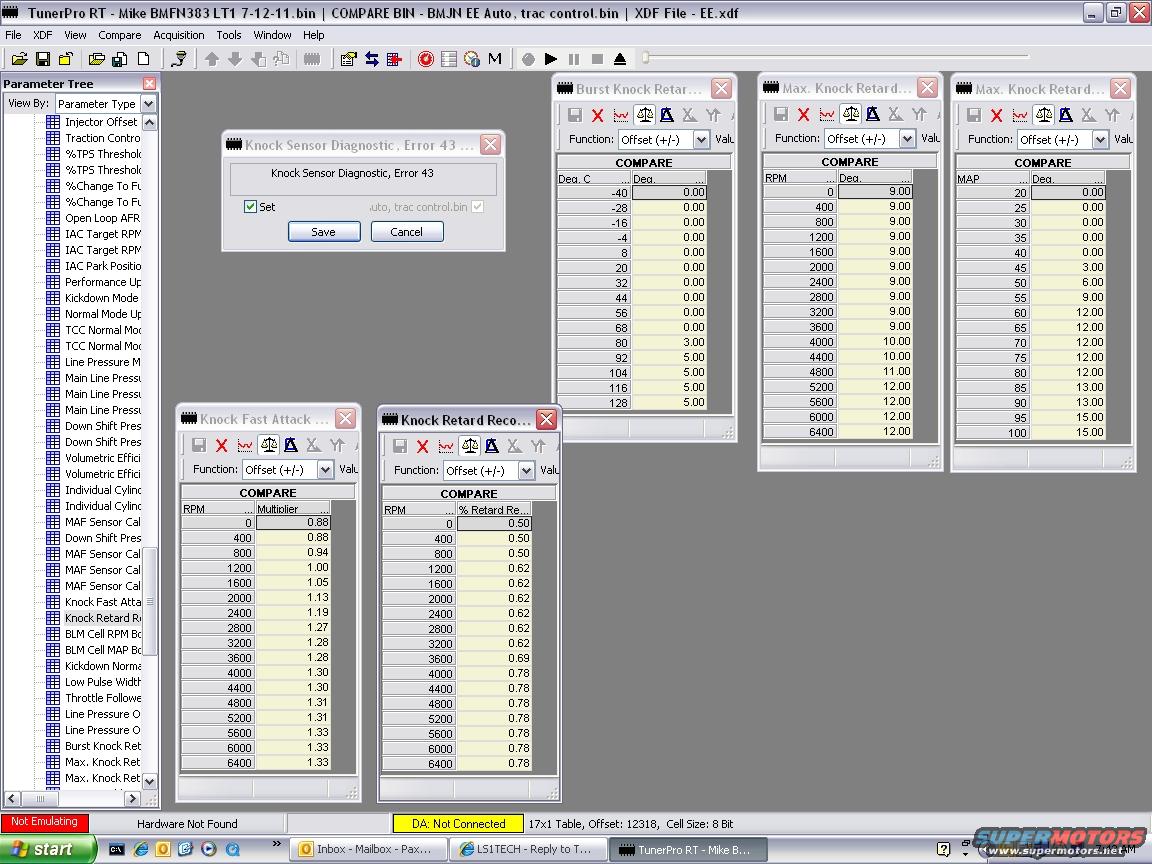Screen dimensions: 1152x864
Task: Click the Open Bin folder icon in main toolbar
Action: coord(20,59)
